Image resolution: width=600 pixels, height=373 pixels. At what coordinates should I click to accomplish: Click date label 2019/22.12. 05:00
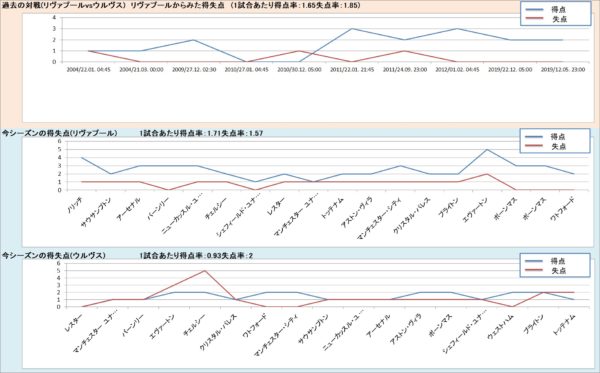tap(510, 70)
